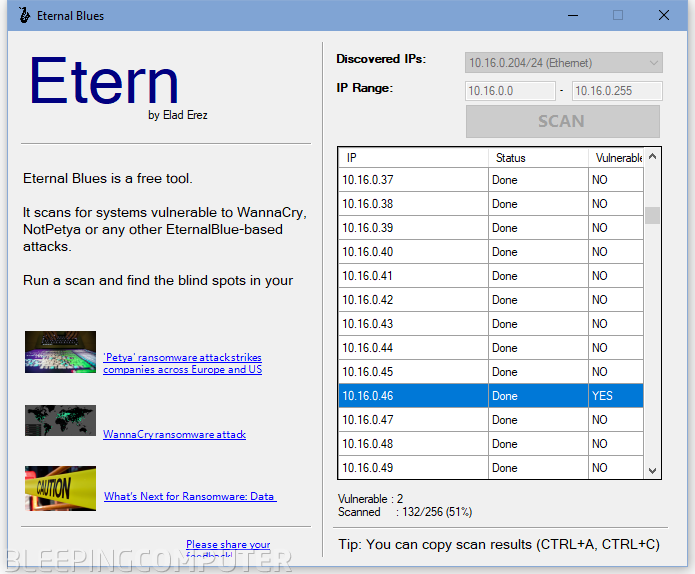695x574 pixels.
Task: Click the CAUTION tape article thumbnail
Action: point(60,488)
